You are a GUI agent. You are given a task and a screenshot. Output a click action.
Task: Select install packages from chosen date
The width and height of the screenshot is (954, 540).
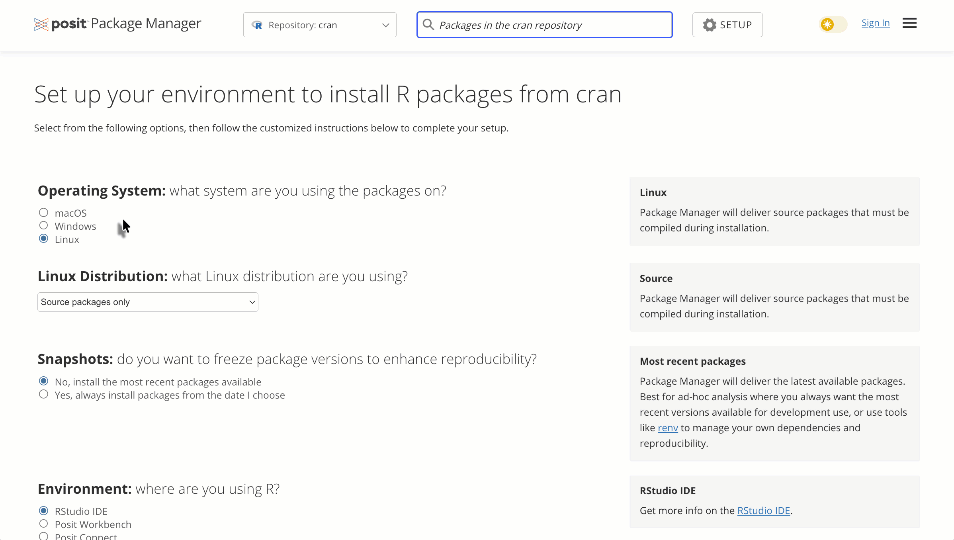(x=43, y=395)
